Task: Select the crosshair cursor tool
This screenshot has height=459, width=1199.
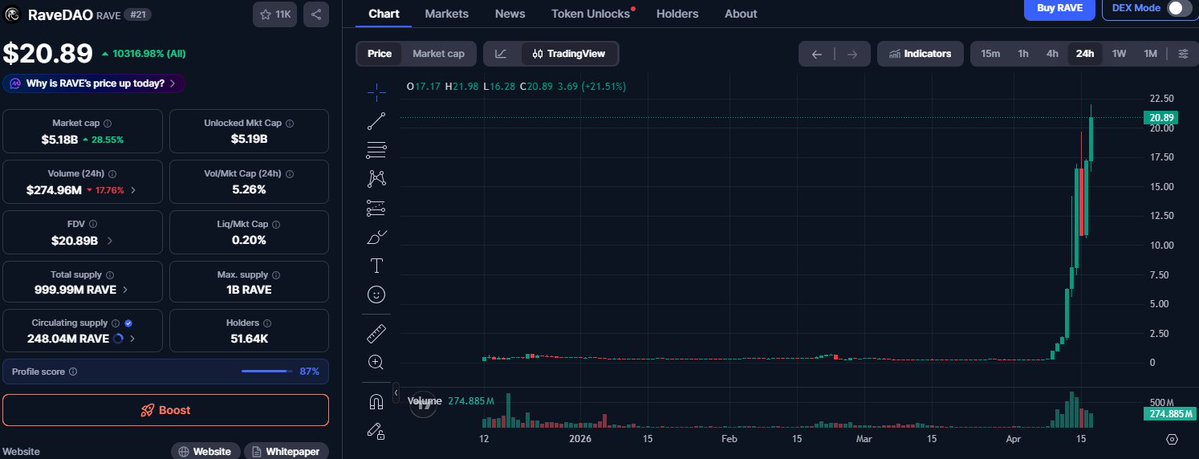Action: [x=376, y=93]
